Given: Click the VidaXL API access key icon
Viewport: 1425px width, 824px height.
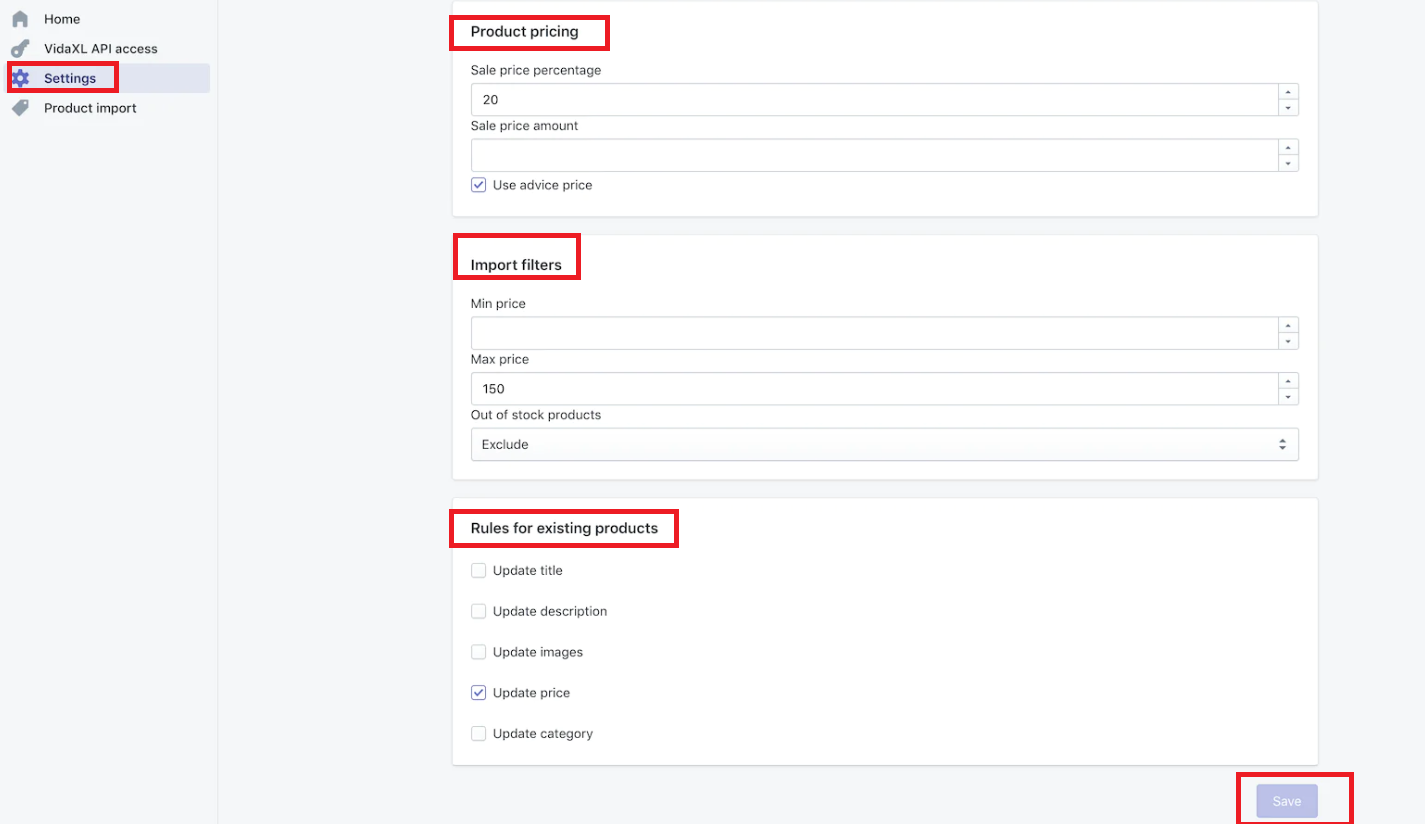Looking at the screenshot, I should pos(20,48).
